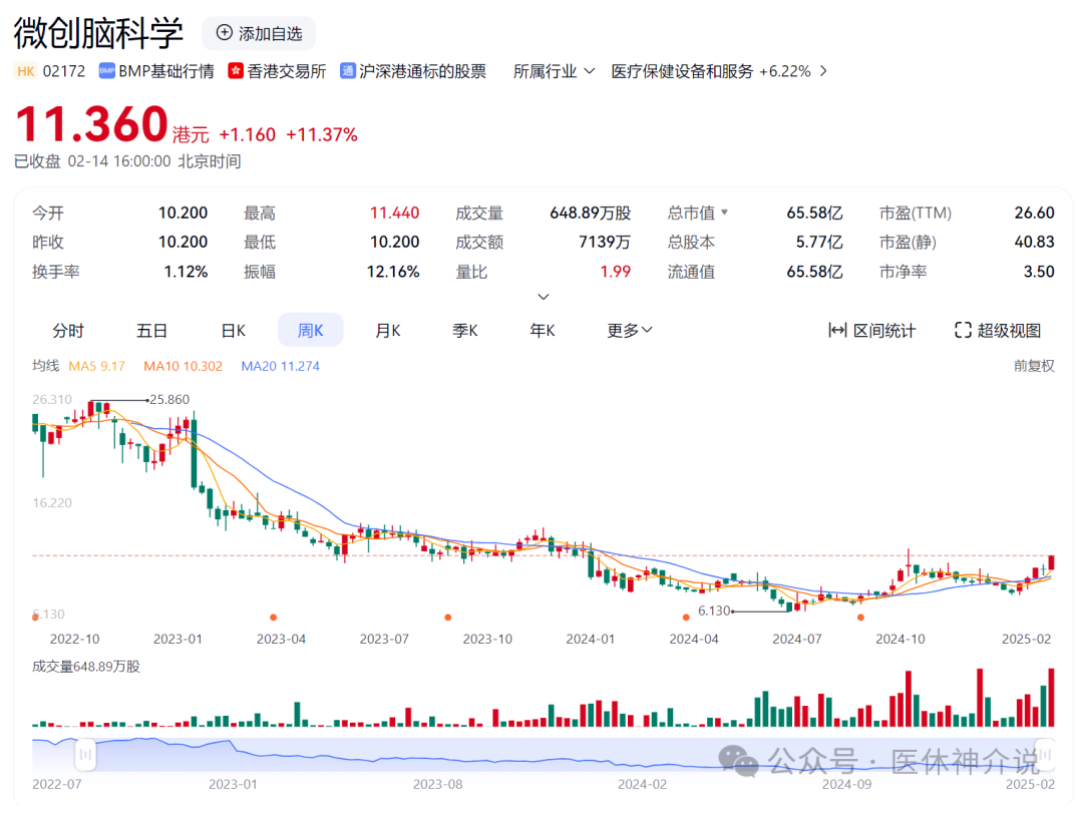Image resolution: width=1079 pixels, height=813 pixels.
Task: Click the MA10 10.302 indicator label
Action: tap(183, 366)
